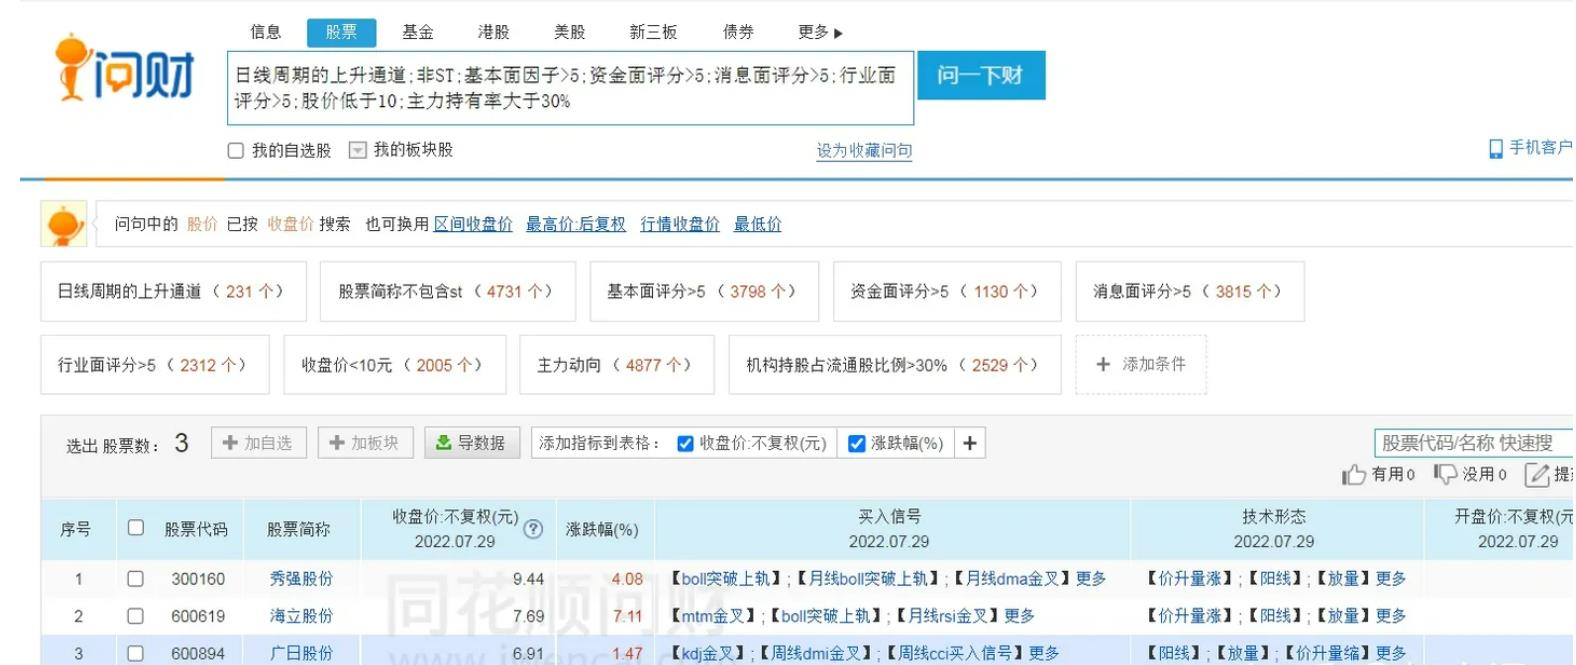This screenshot has height=665, width=1576.
Task: Click the thumbs-down 没用 icon
Action: (1445, 474)
